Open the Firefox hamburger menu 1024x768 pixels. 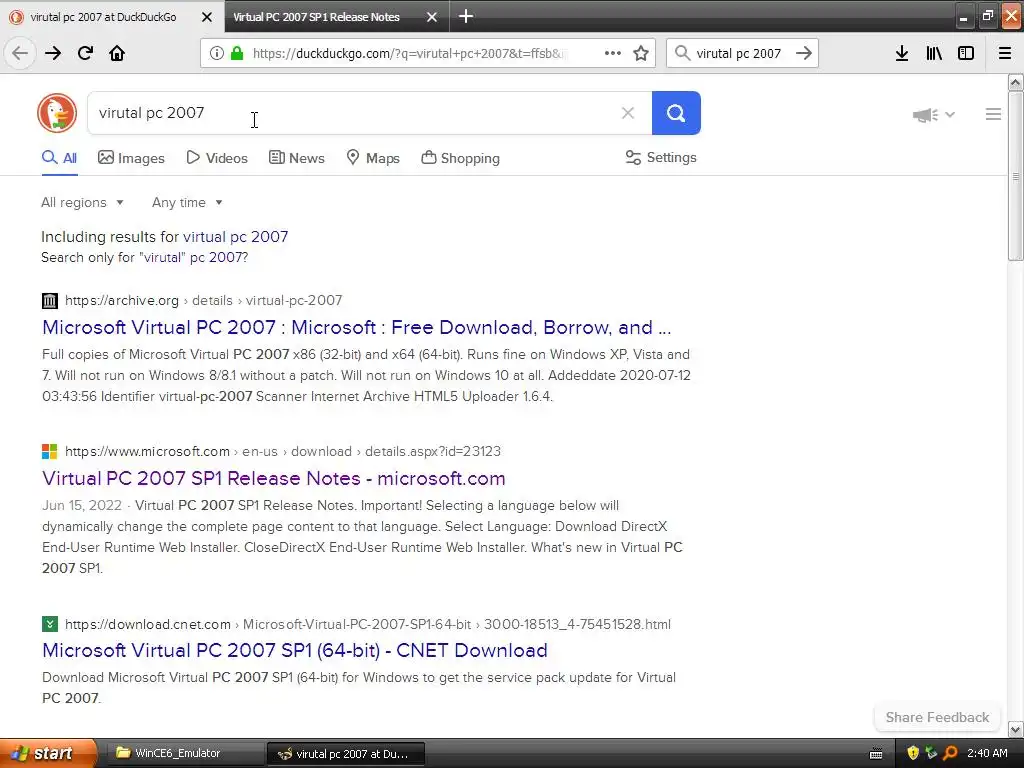coord(1005,53)
